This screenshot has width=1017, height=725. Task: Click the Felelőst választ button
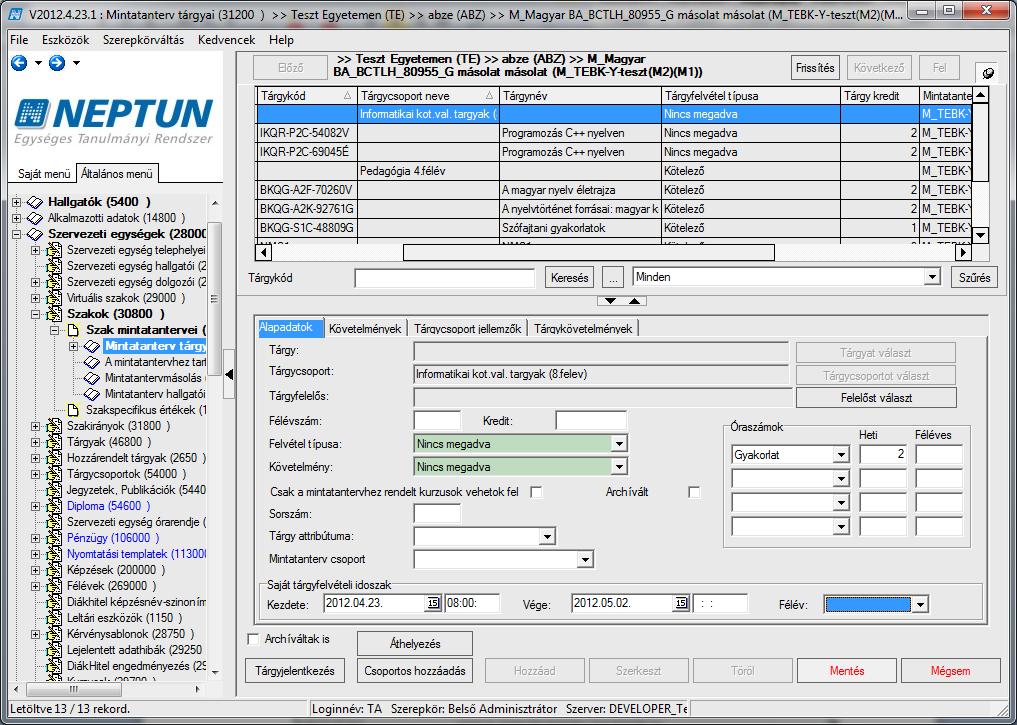pos(876,398)
